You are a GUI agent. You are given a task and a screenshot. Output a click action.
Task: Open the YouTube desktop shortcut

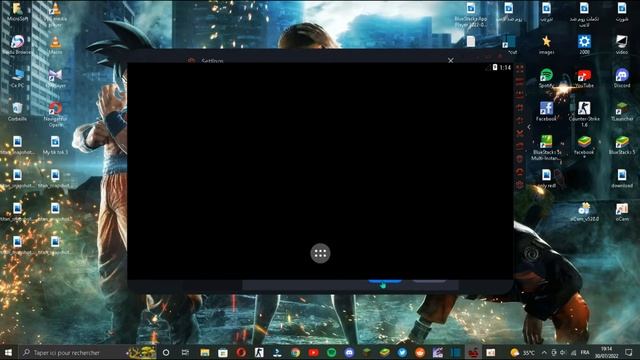(x=584, y=78)
